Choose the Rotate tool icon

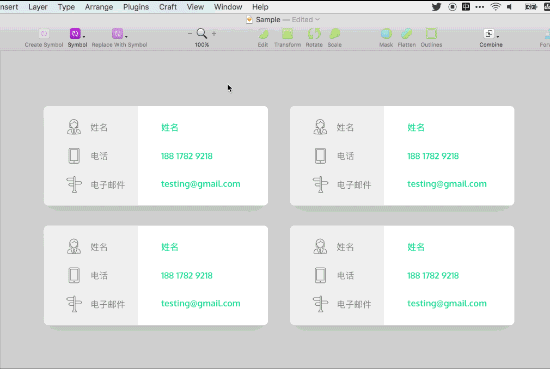click(x=314, y=34)
